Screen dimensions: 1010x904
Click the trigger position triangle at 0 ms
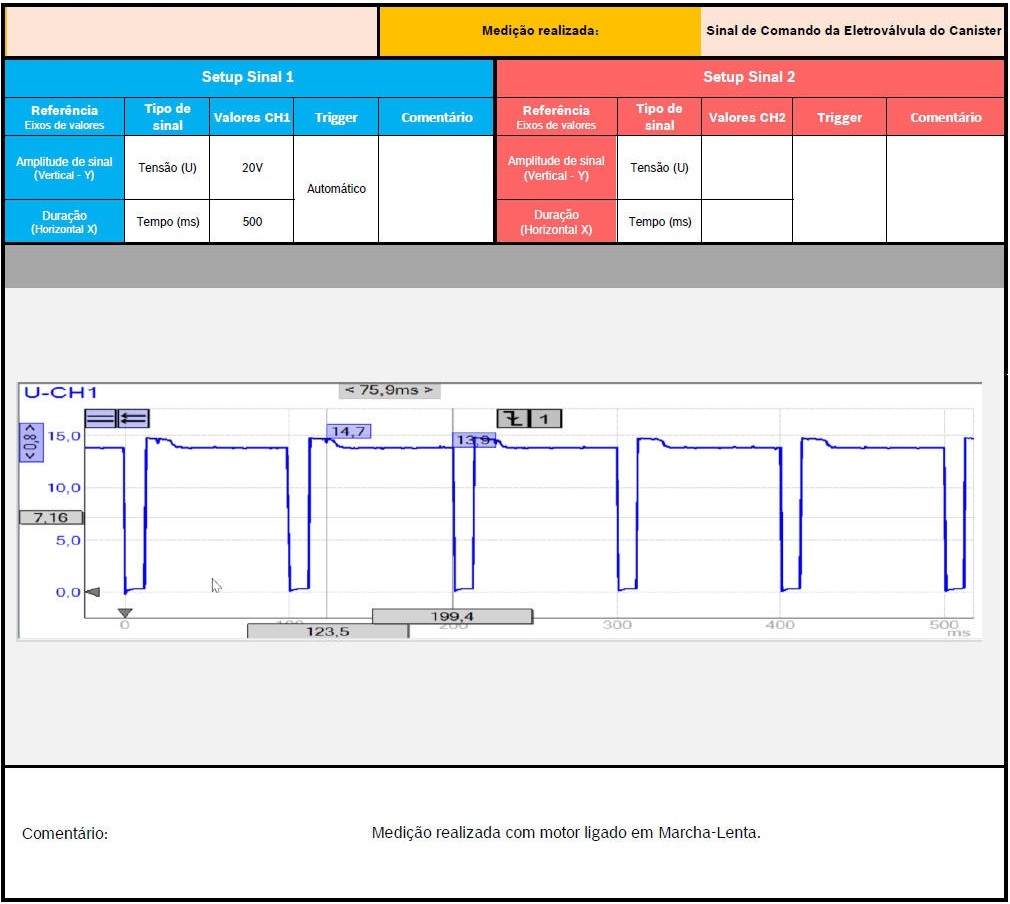(x=125, y=613)
